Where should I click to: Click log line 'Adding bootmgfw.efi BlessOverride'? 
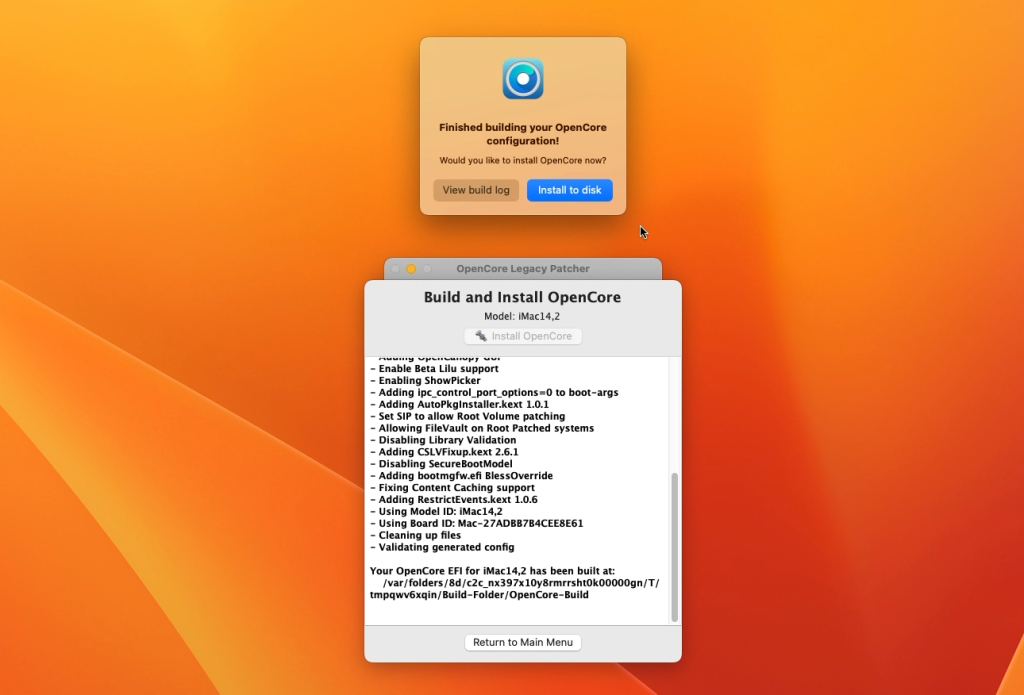(x=462, y=476)
